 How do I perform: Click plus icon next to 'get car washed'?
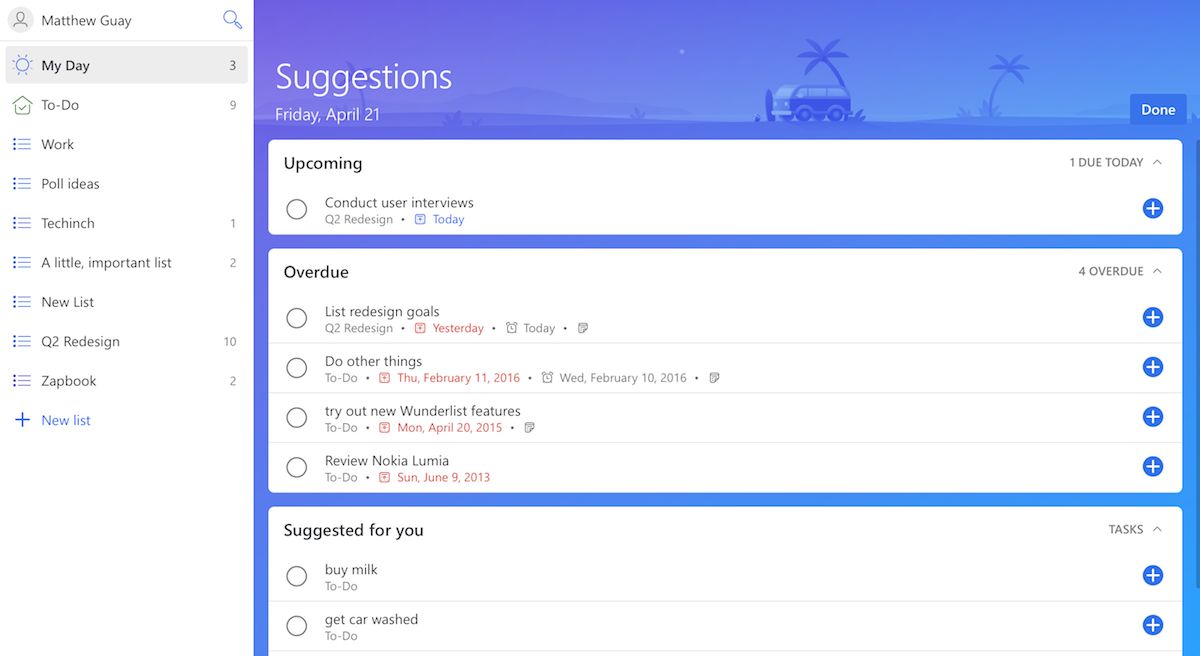click(x=1152, y=626)
